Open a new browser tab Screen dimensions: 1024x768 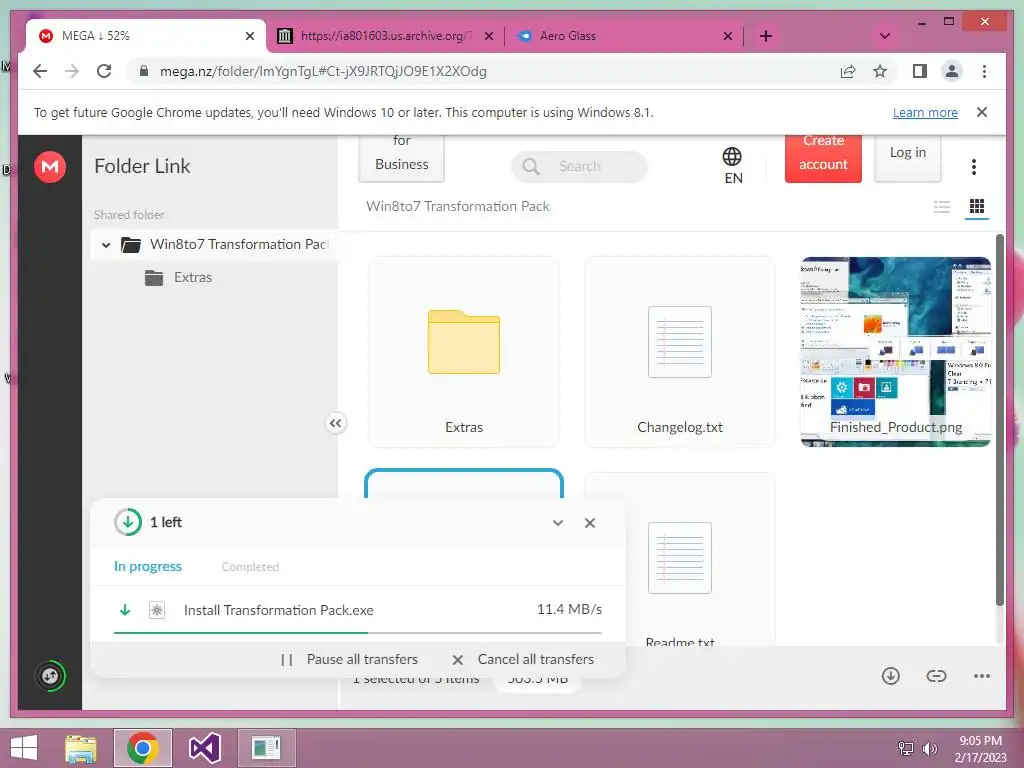765,36
